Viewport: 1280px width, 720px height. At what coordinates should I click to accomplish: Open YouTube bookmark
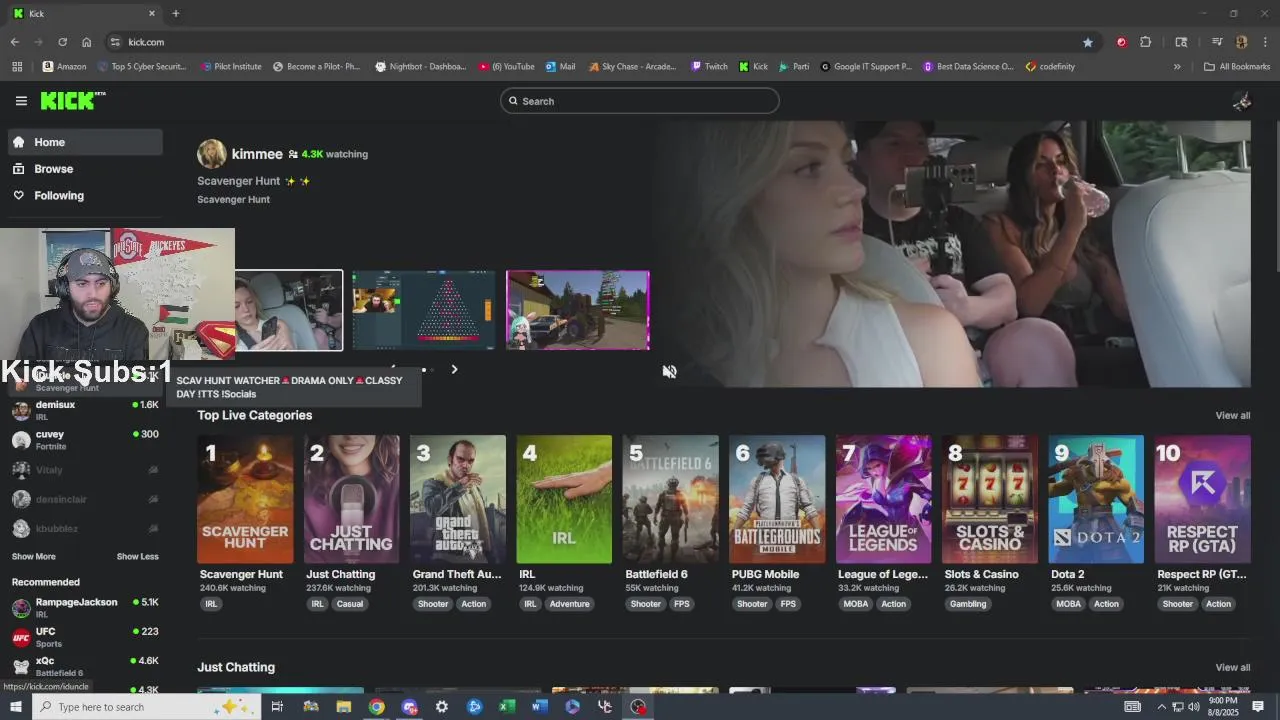(x=506, y=67)
